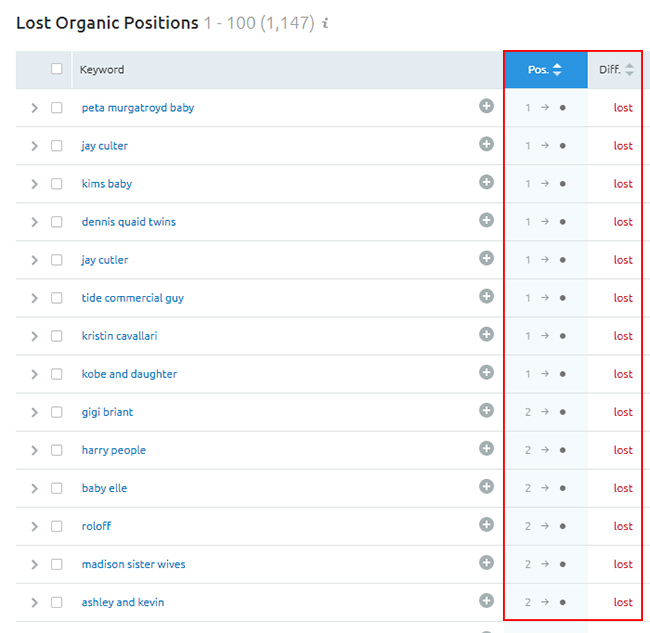Click plus icon next to gigi briant
The width and height of the screenshot is (650, 633).
[x=486, y=410]
